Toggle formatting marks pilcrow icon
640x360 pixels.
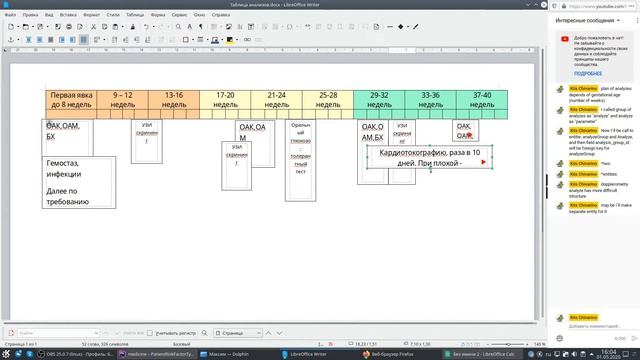201,27
